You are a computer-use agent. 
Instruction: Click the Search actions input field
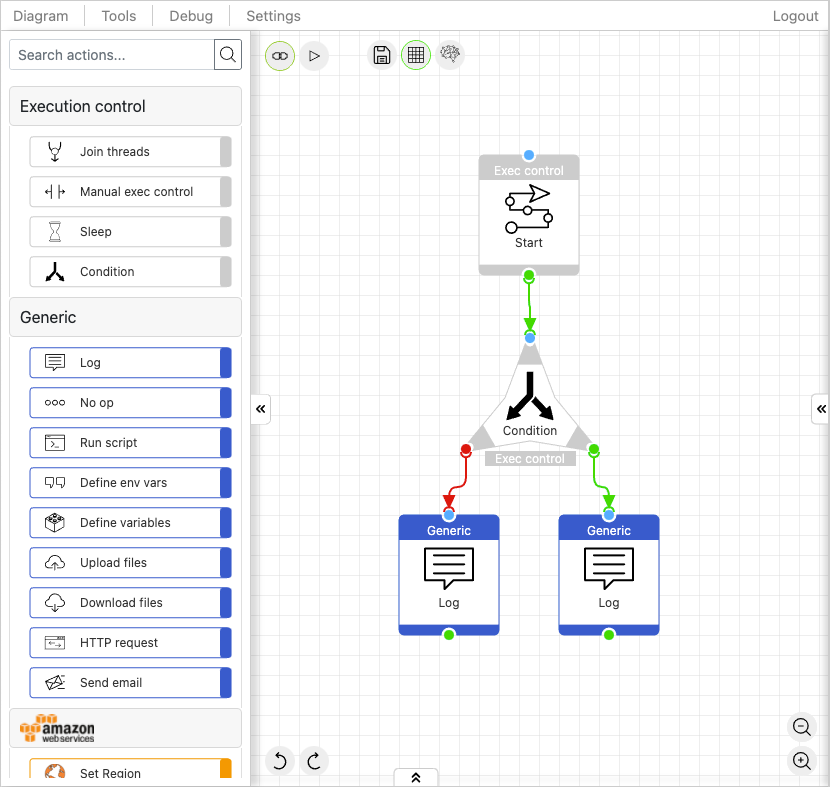[112, 55]
